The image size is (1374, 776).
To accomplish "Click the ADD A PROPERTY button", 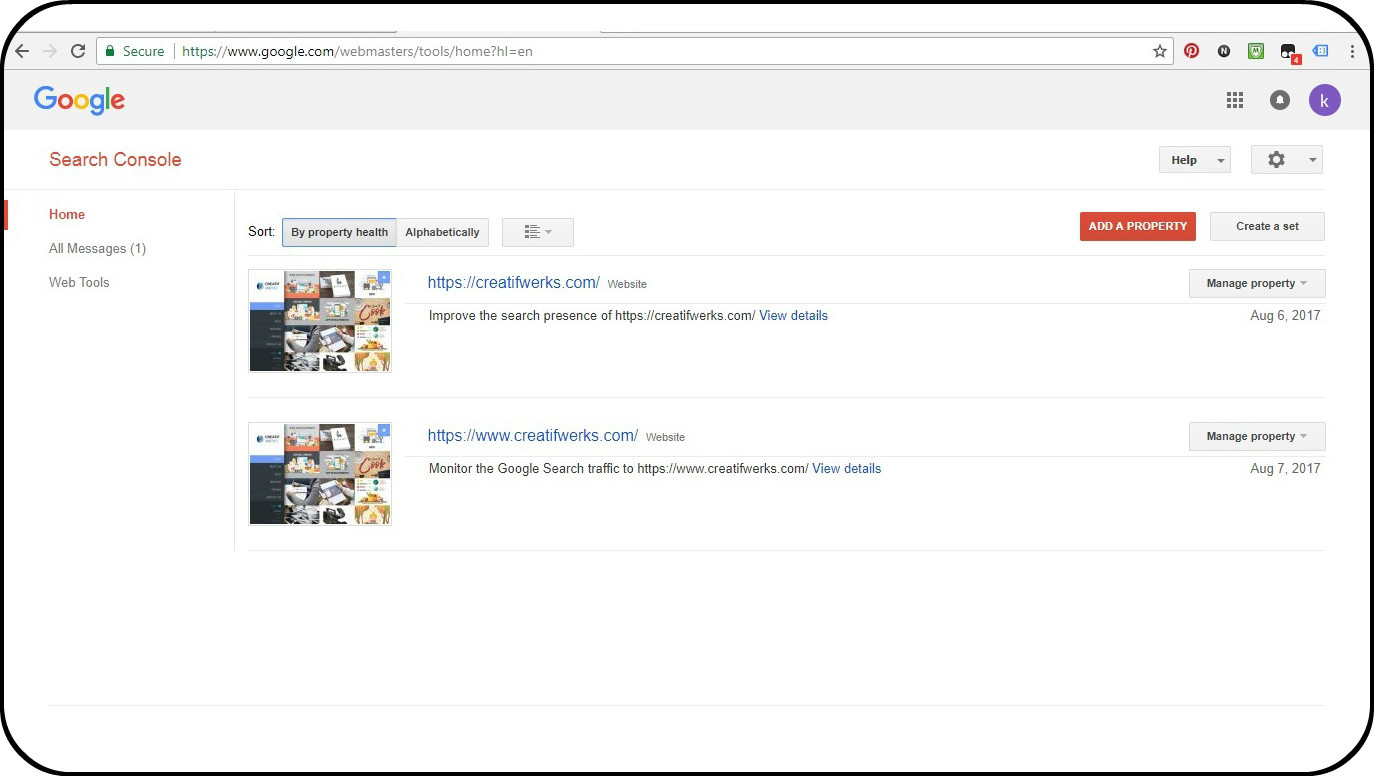I will (1138, 226).
